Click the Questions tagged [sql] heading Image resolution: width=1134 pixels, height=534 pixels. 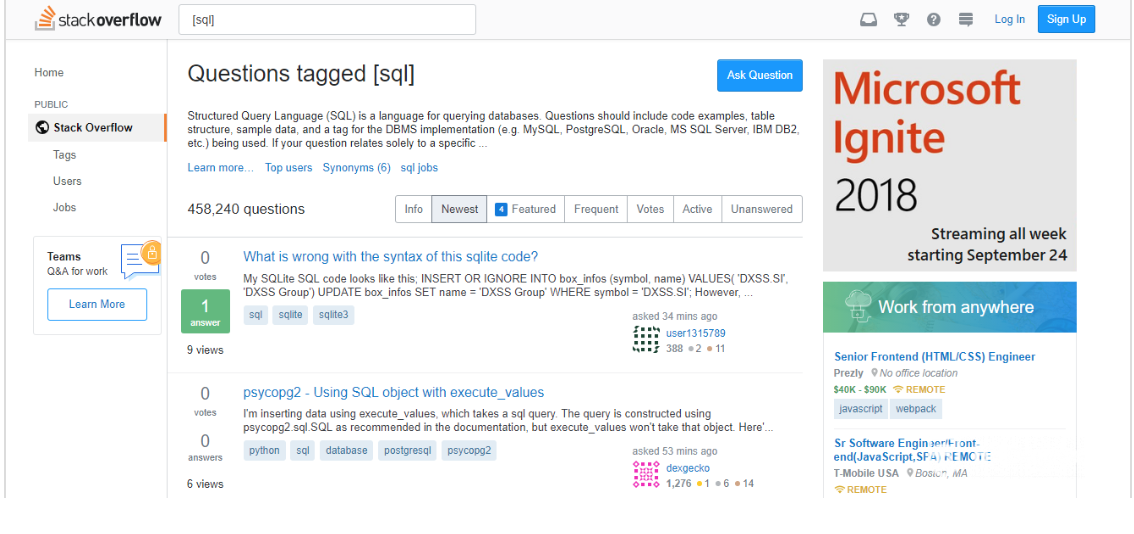pos(302,75)
